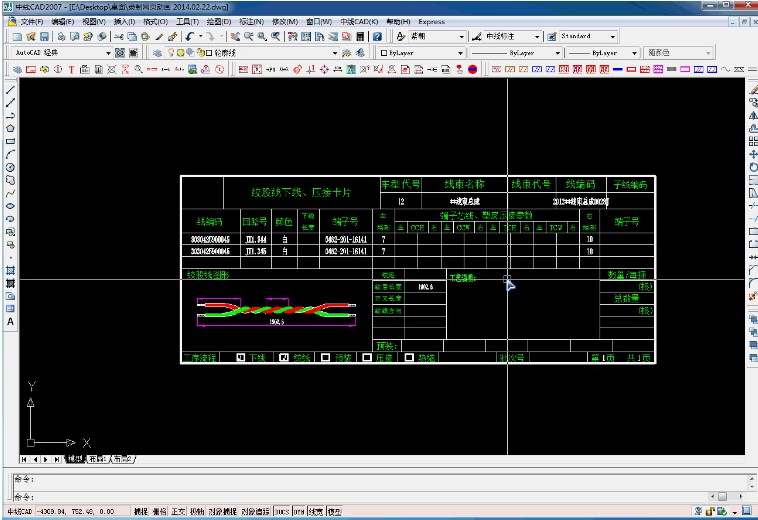
Task: Open the AutoCAD 经典 workspace dropdown
Action: pyautogui.click(x=108, y=52)
